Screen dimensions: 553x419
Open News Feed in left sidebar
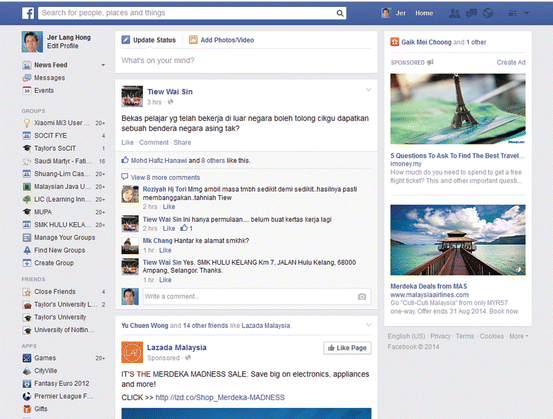click(x=50, y=65)
